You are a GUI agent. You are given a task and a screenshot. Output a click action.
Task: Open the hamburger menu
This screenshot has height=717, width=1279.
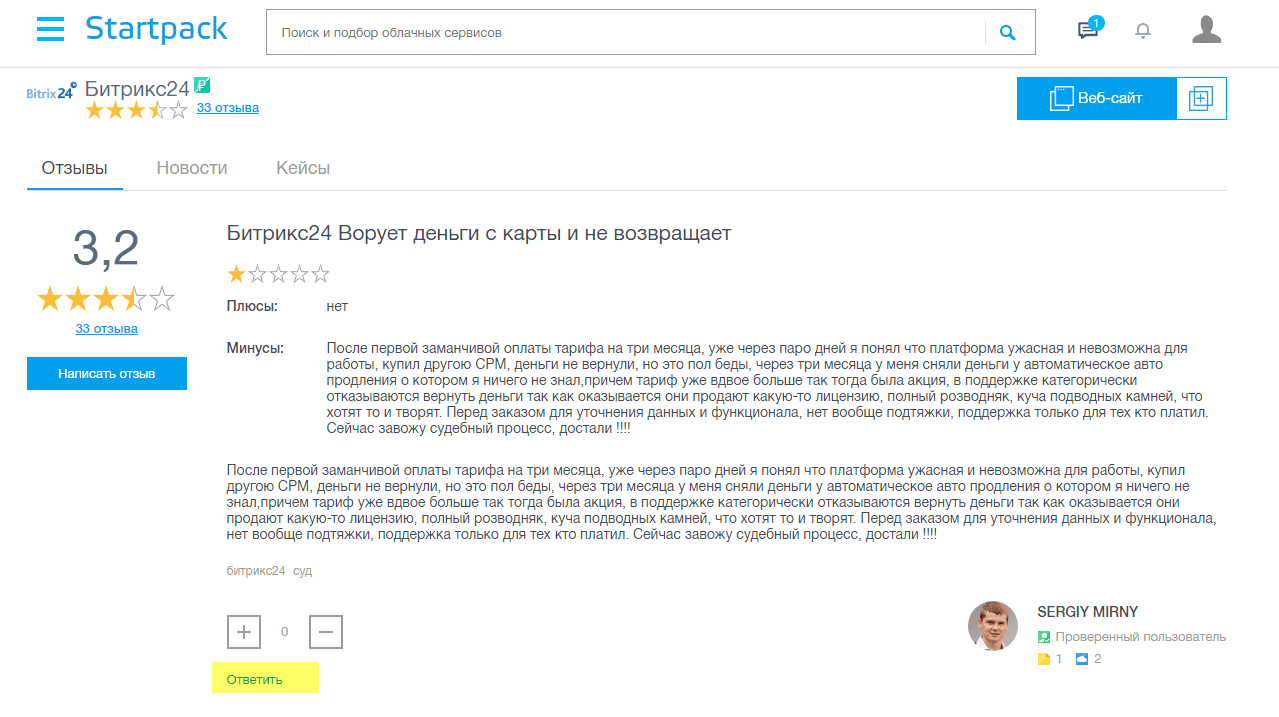[x=50, y=29]
